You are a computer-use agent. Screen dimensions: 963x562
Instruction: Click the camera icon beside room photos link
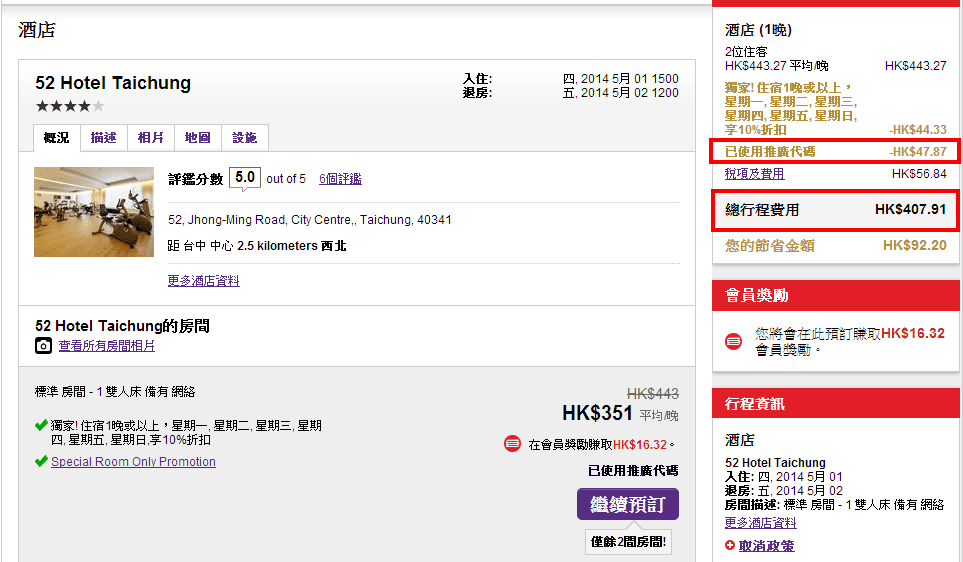click(x=43, y=346)
